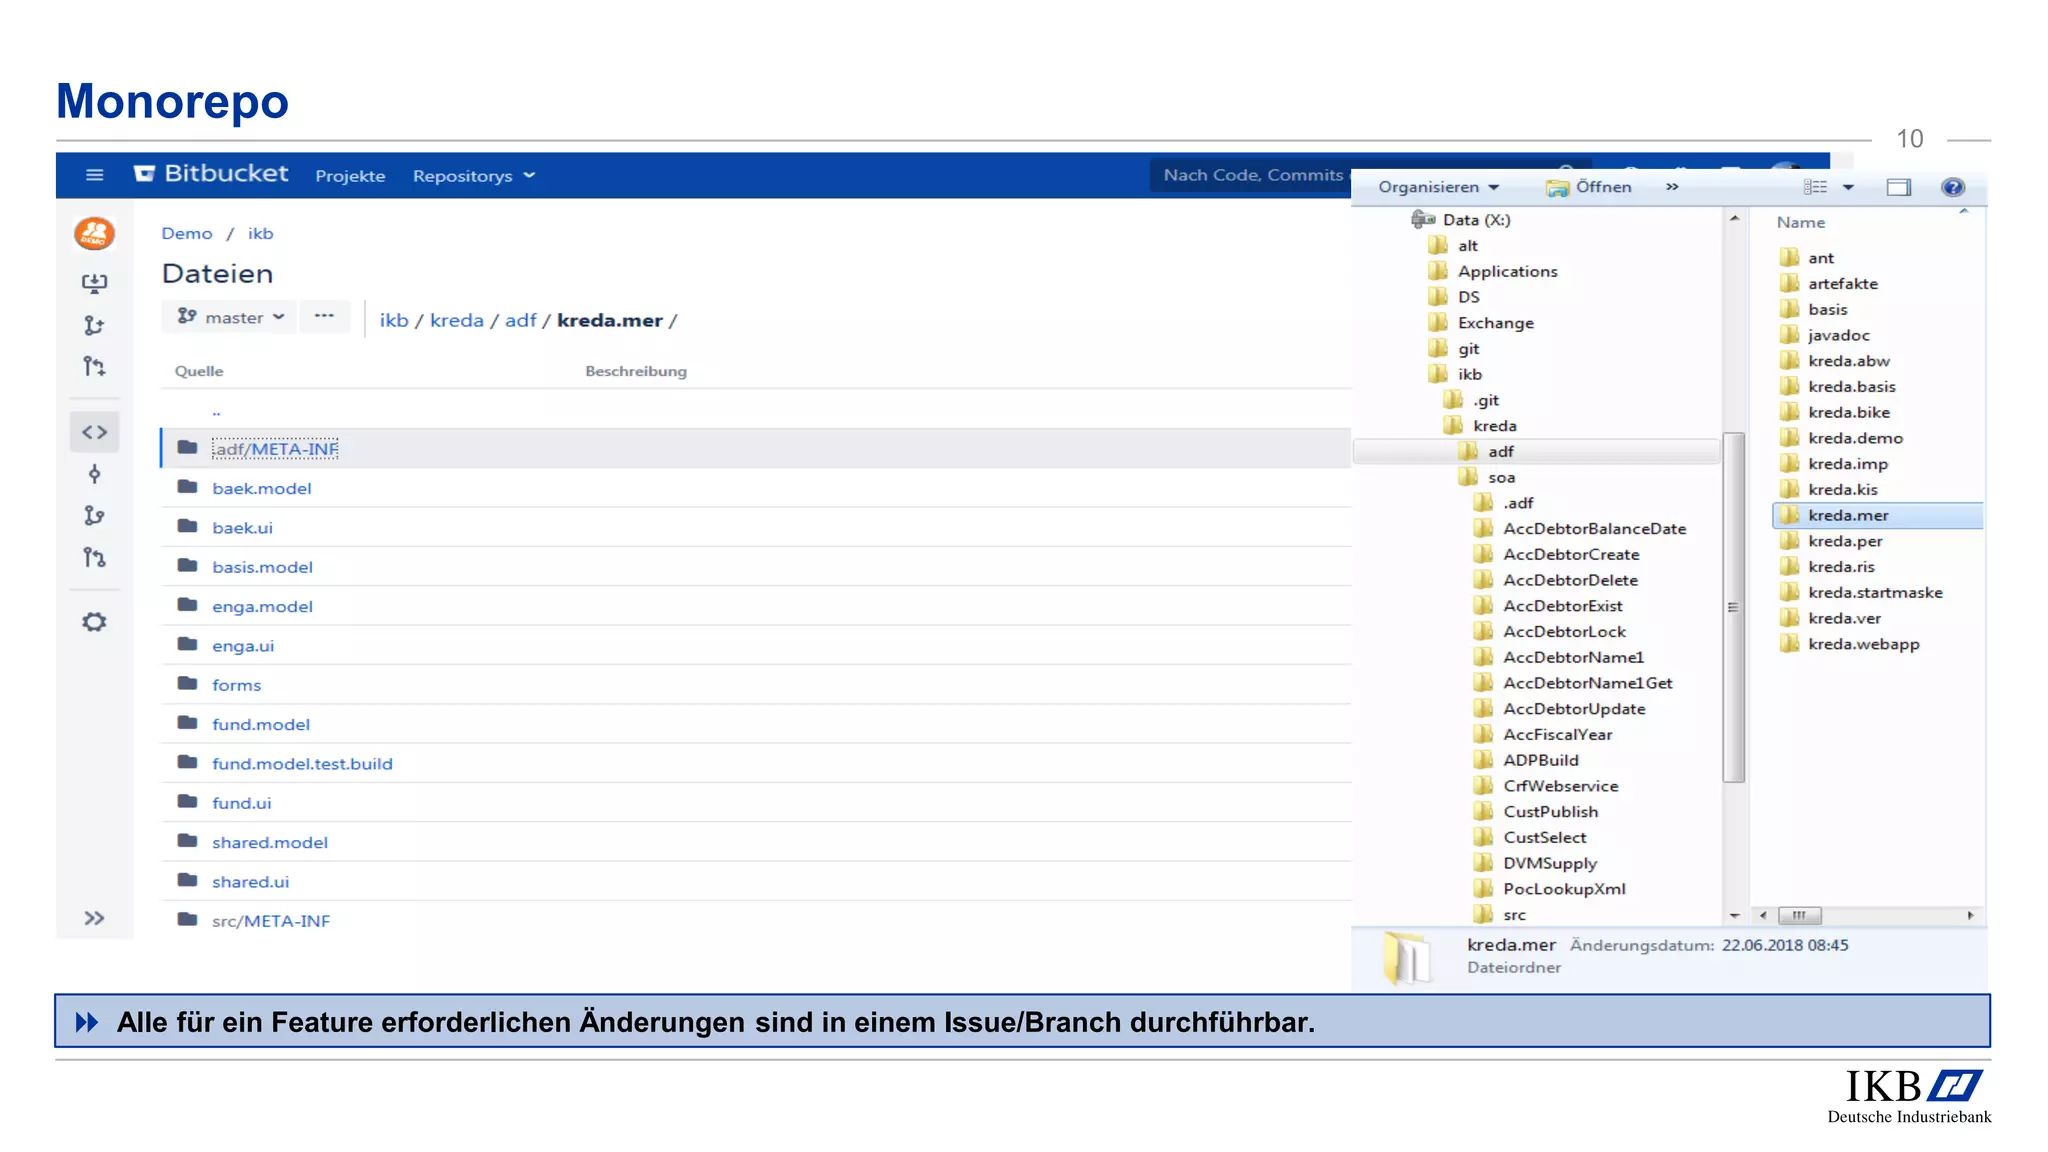Viewport: 2048px width, 1152px height.
Task: Open the Organisieren menu in Explorer
Action: [1438, 187]
